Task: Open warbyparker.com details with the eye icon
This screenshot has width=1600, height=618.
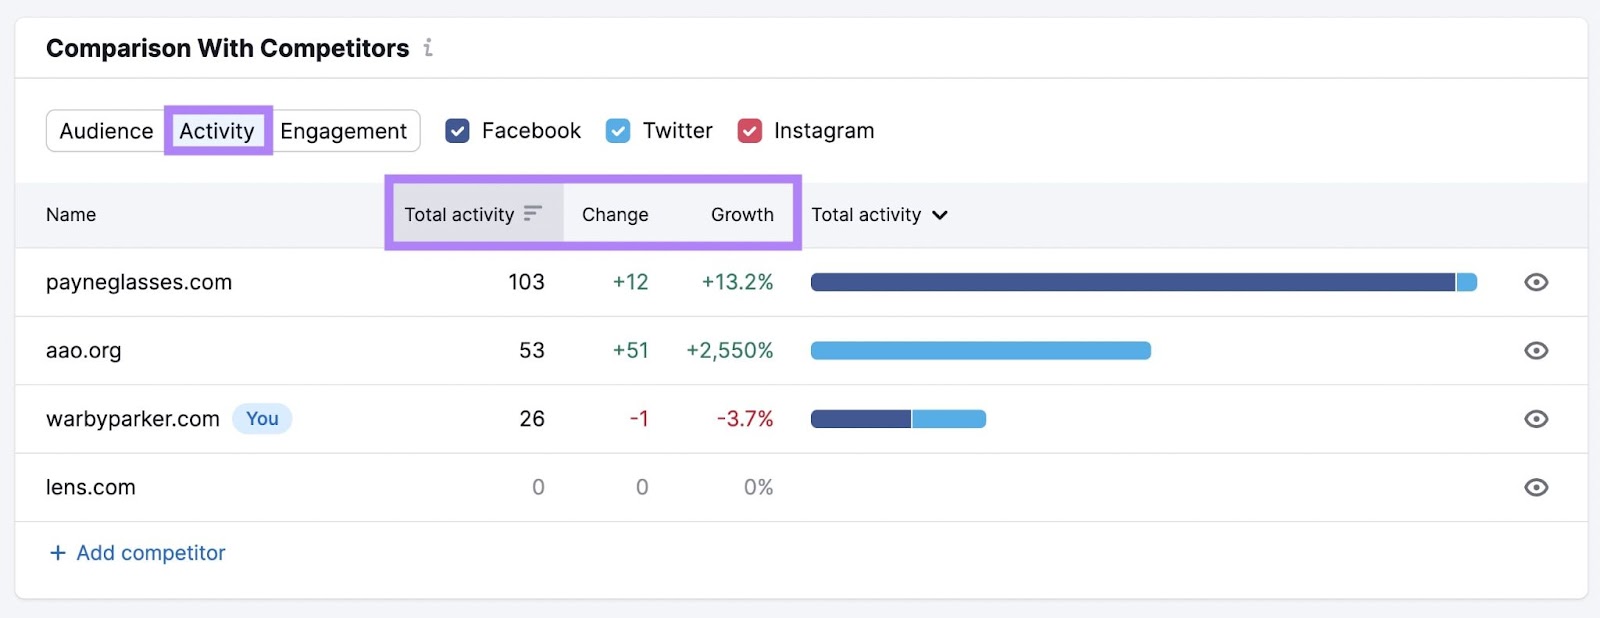Action: tap(1537, 419)
